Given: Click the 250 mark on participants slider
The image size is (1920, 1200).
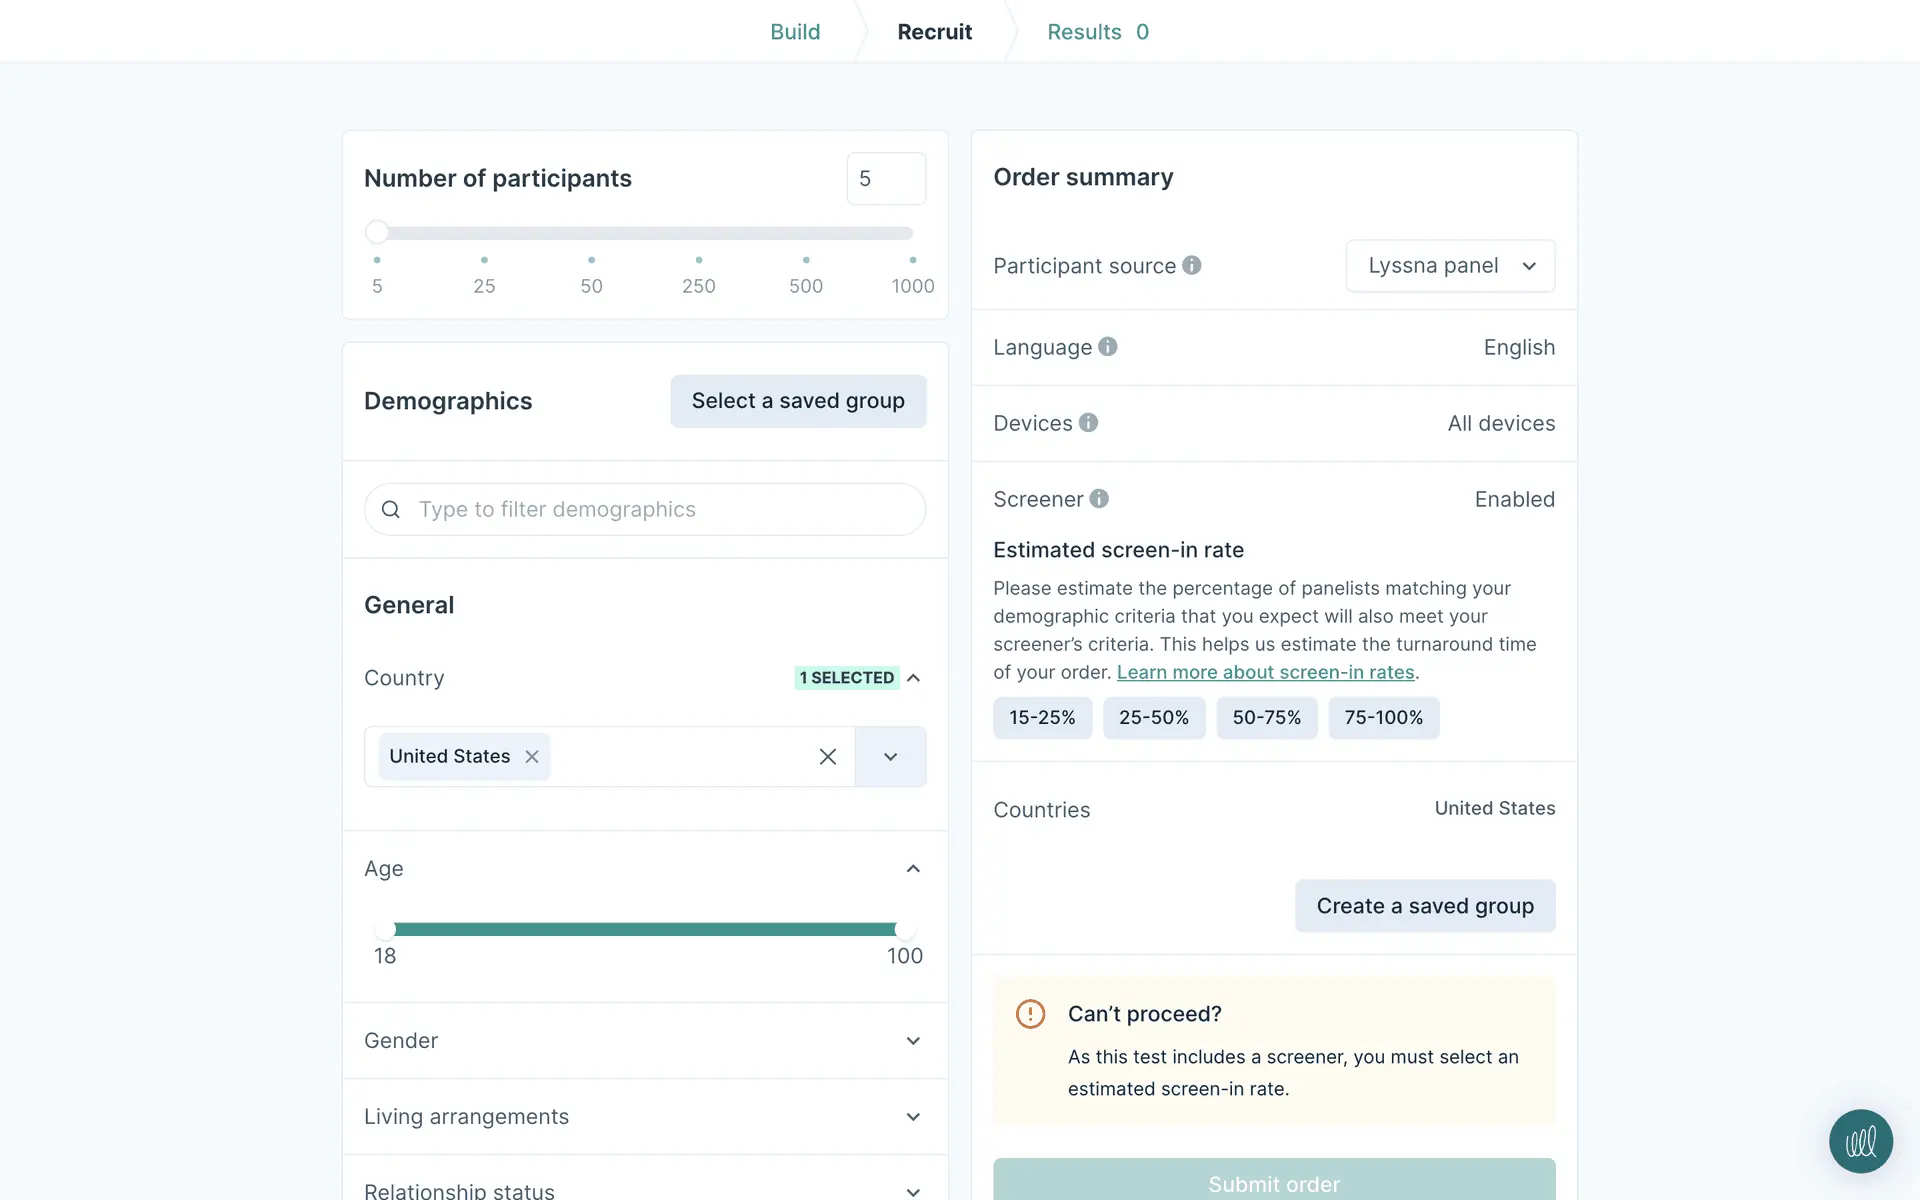Looking at the screenshot, I should pos(698,260).
